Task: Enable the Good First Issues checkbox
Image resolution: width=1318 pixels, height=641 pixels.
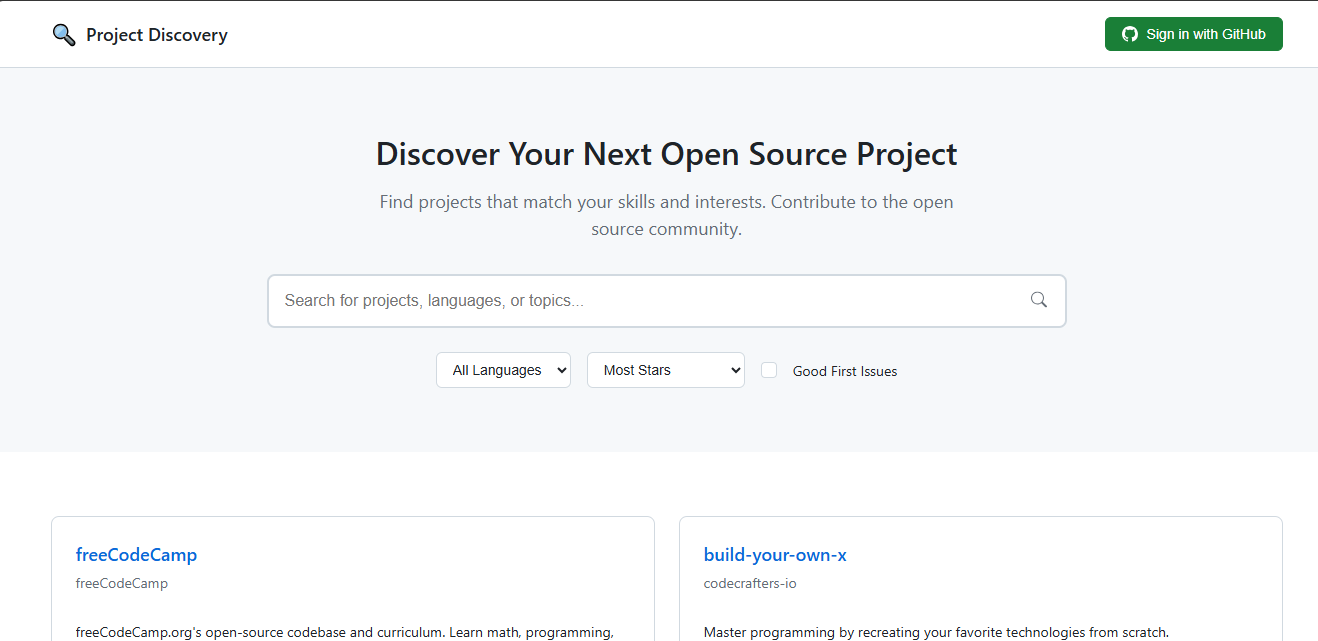Action: (x=769, y=370)
